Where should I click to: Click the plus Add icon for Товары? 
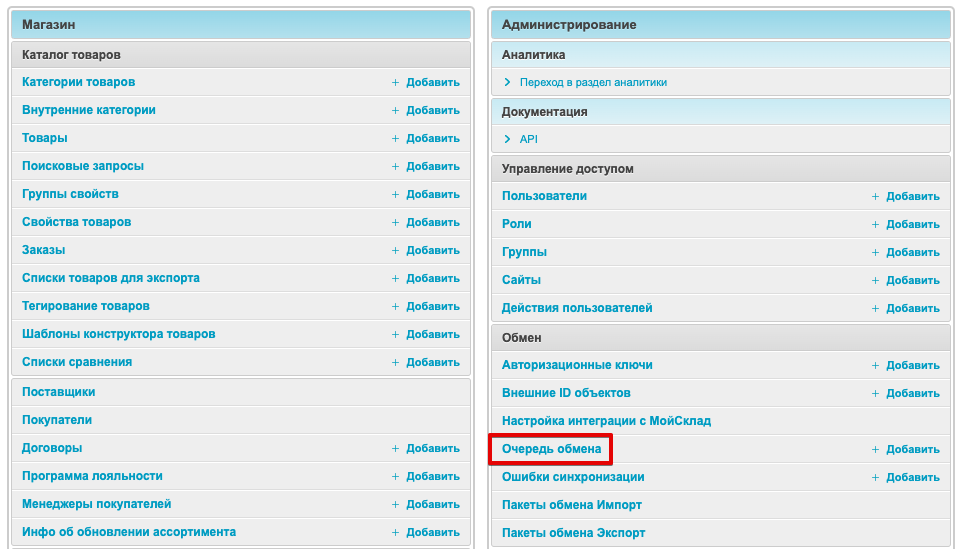tap(395, 138)
